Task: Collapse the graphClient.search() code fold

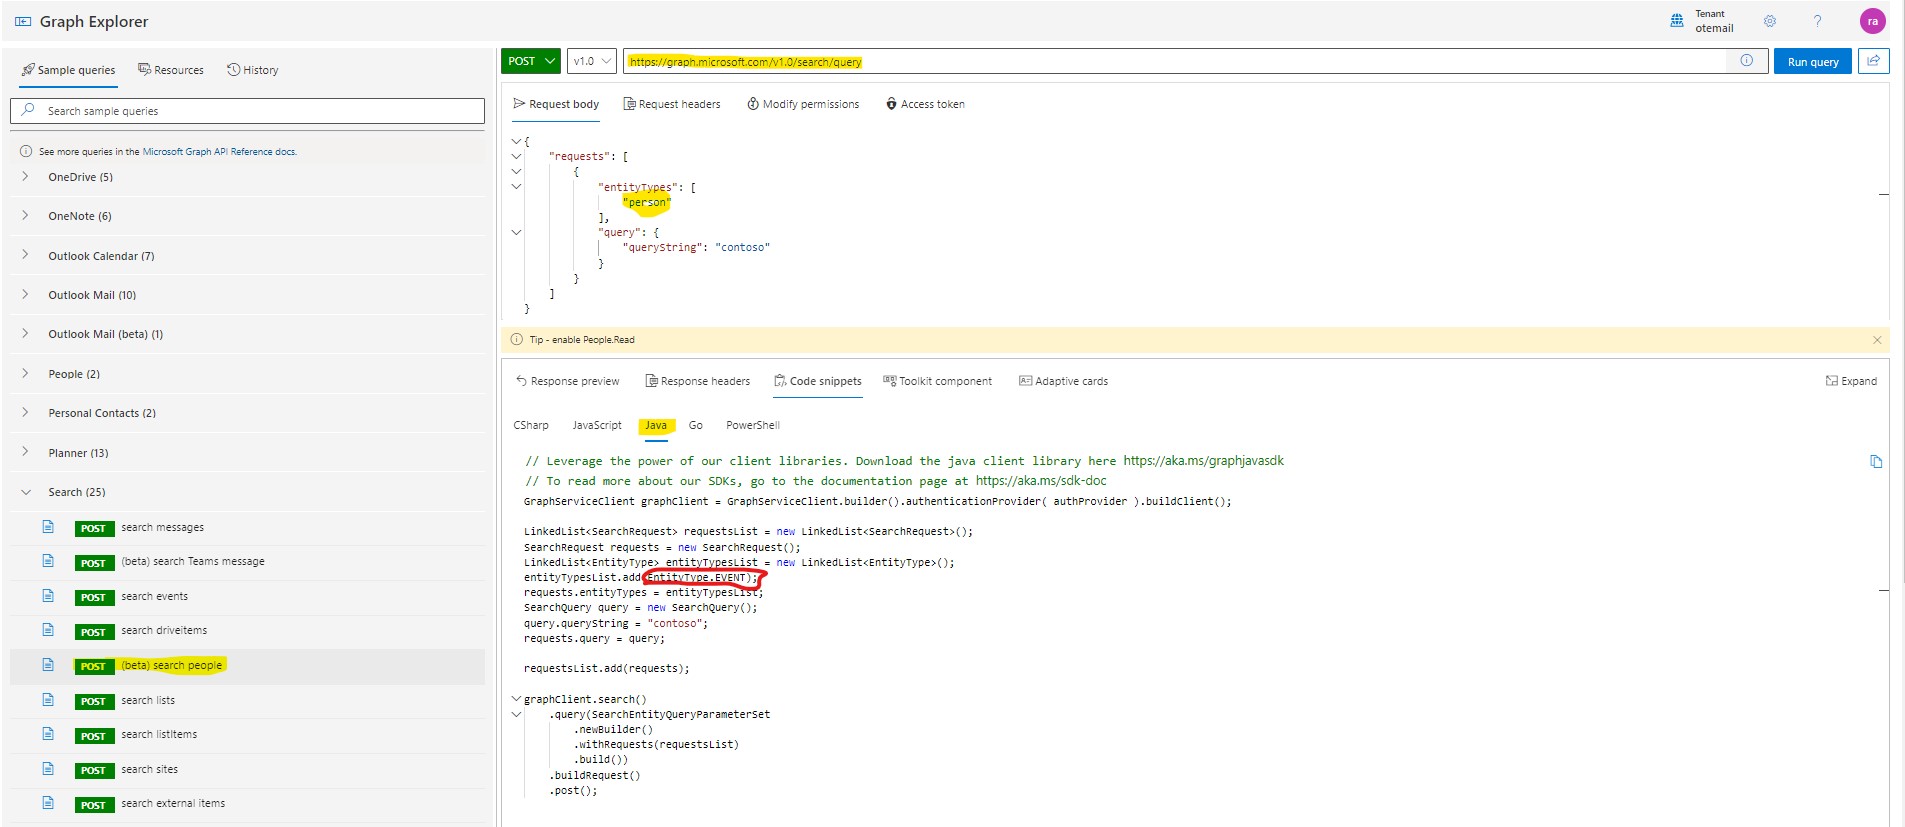Action: pos(516,699)
